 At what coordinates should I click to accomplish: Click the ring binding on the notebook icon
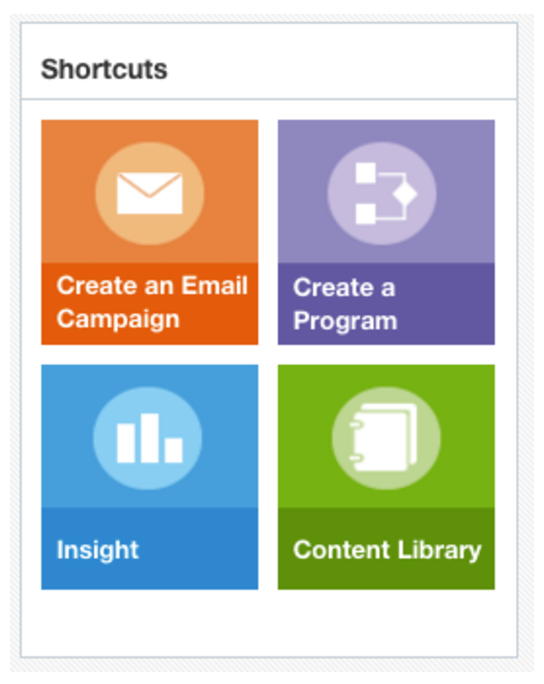pos(356,441)
